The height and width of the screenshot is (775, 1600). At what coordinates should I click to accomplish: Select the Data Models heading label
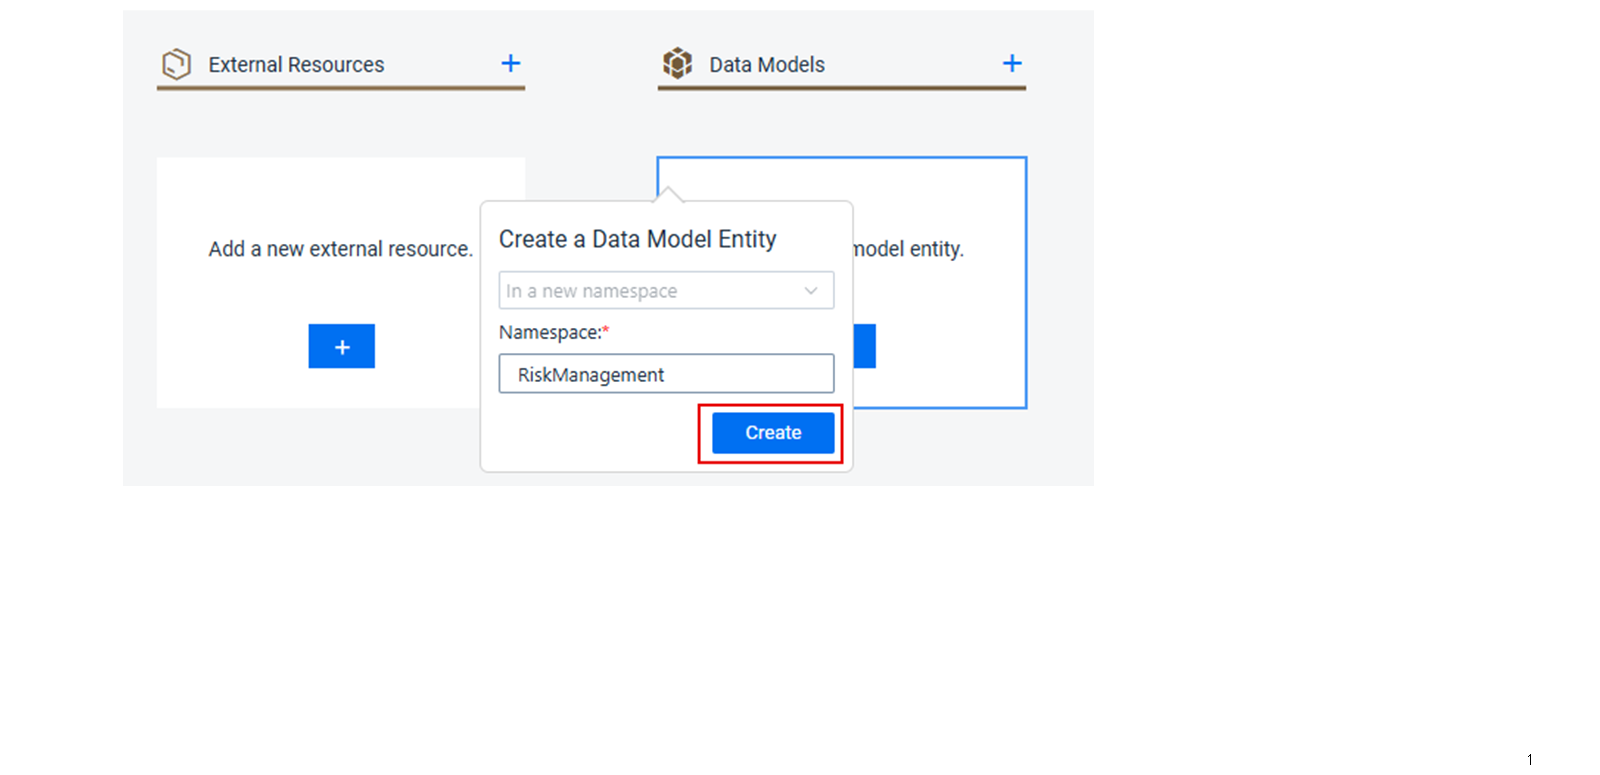767,65
